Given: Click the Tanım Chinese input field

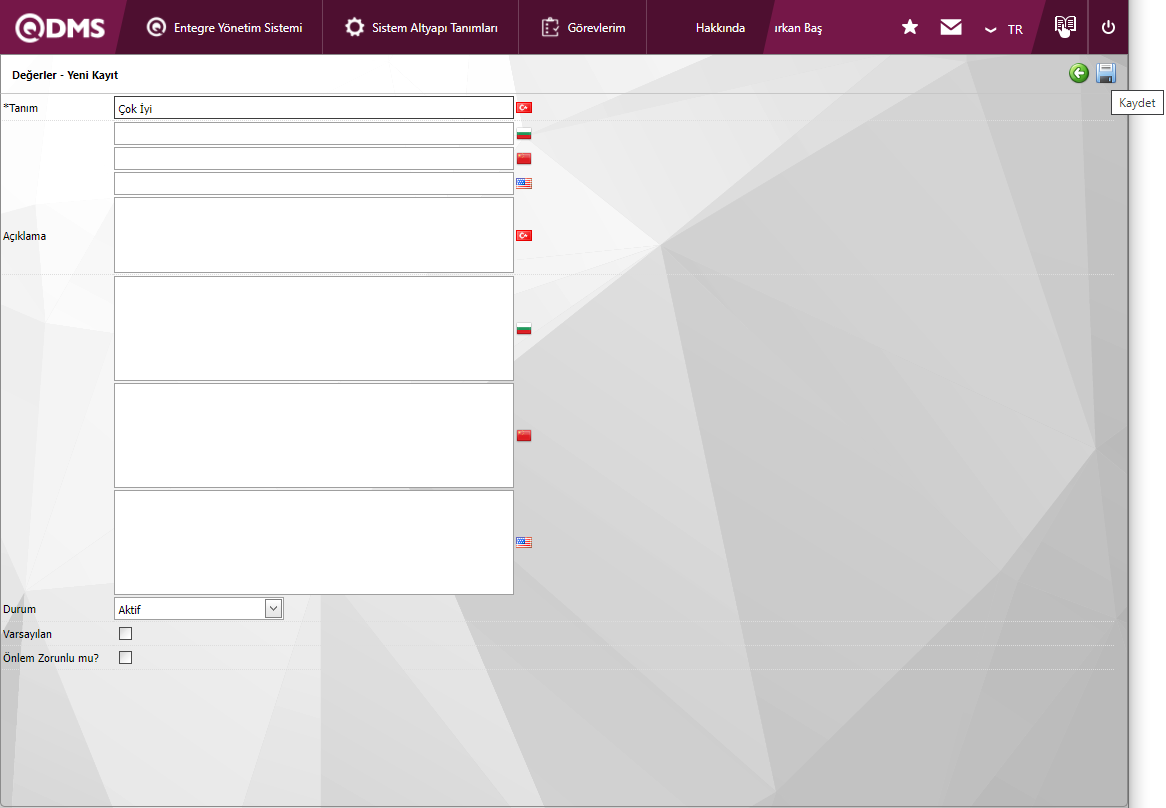Looking at the screenshot, I should pos(314,158).
